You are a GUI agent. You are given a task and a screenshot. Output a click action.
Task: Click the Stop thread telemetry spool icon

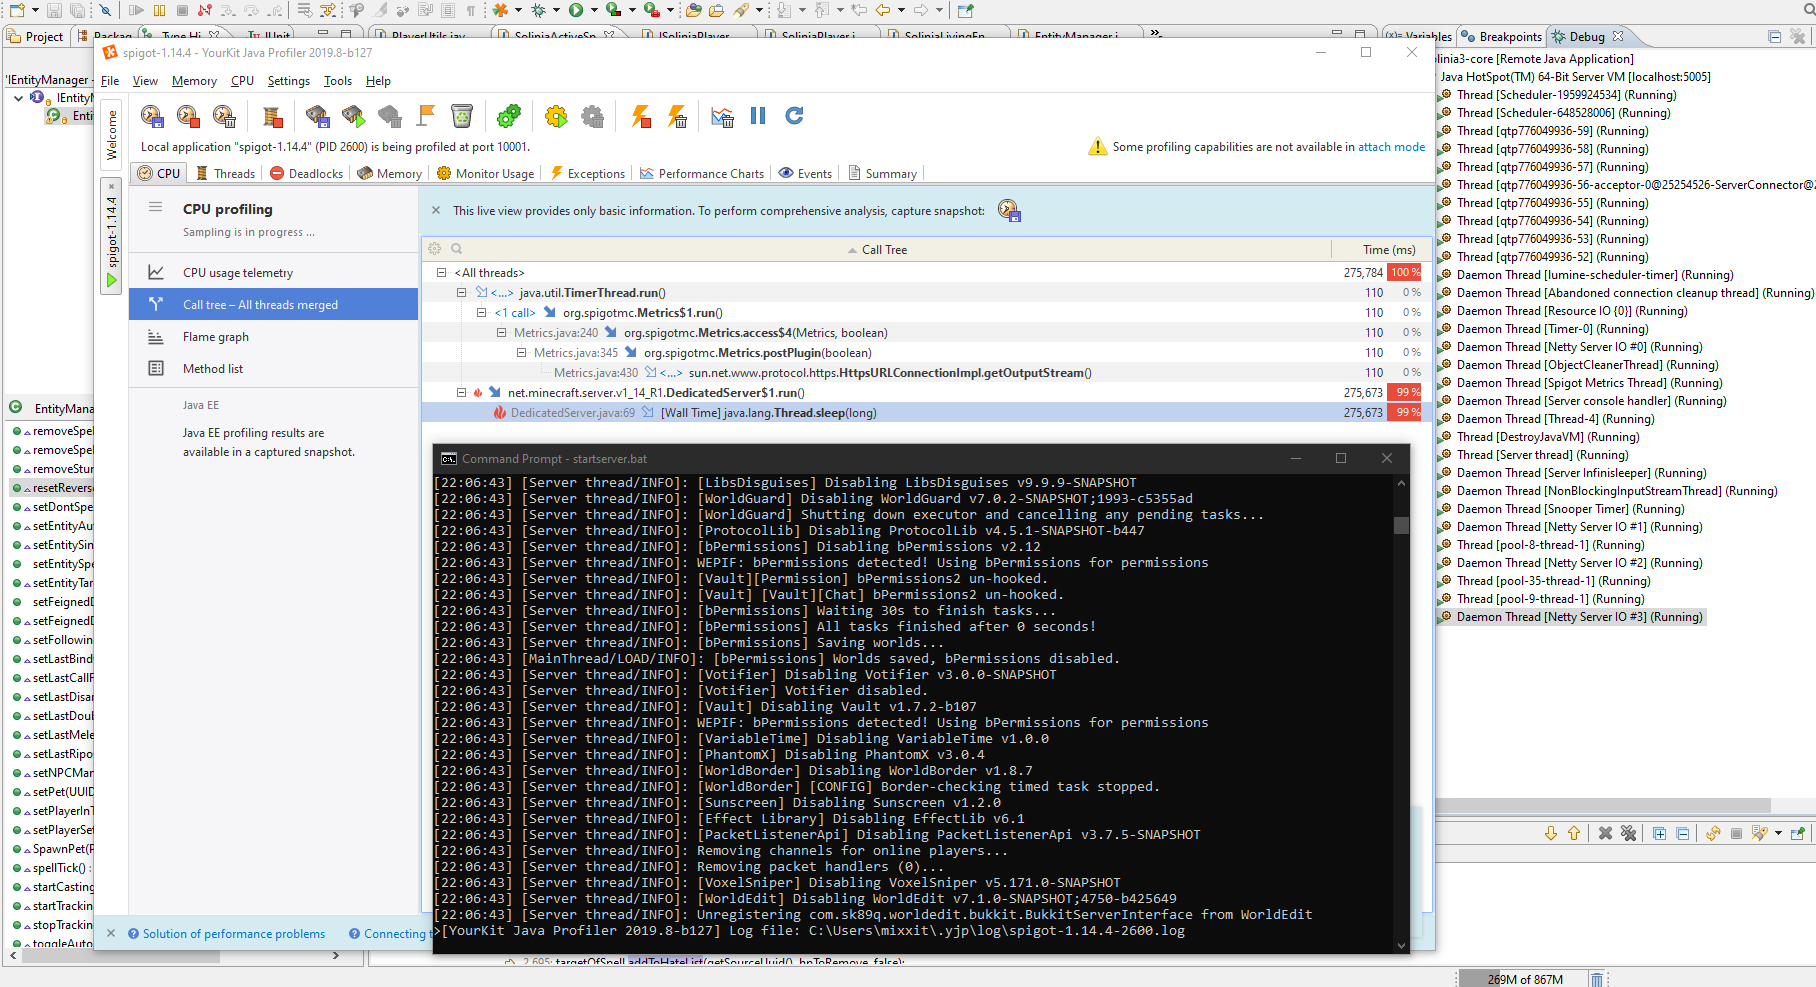(x=272, y=116)
